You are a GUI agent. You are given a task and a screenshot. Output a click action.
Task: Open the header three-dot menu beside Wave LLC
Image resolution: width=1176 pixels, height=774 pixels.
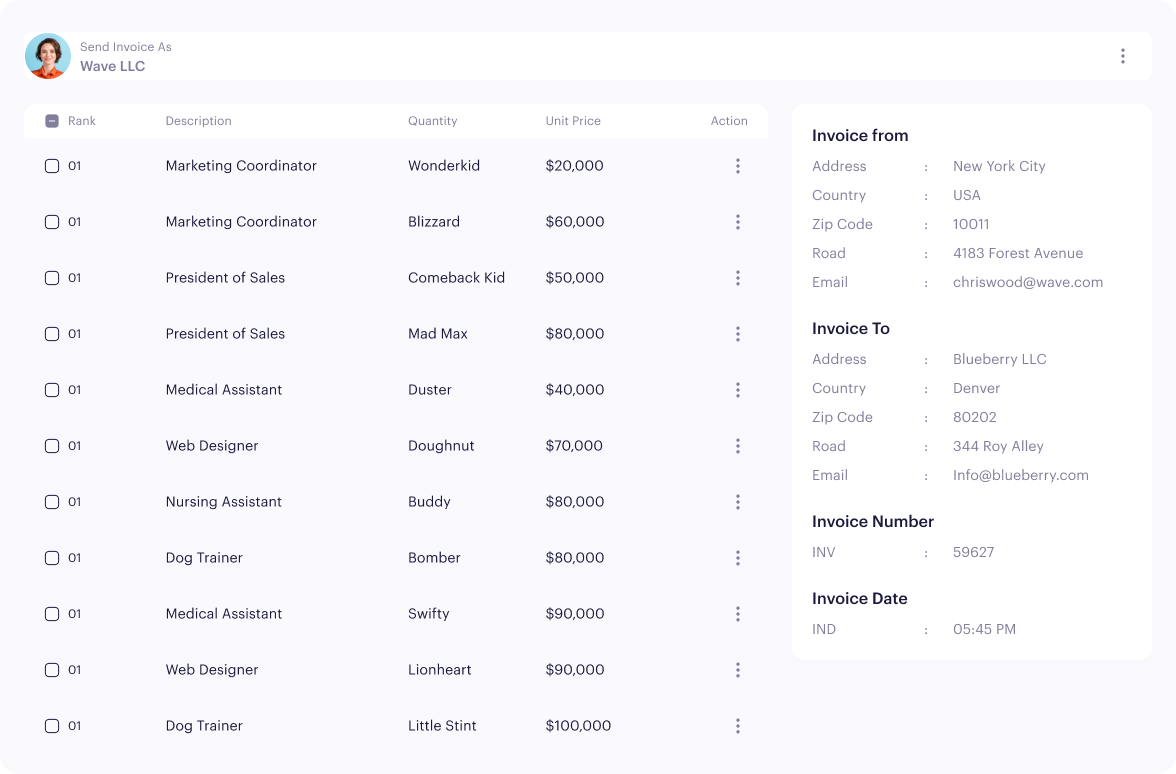click(x=1122, y=56)
